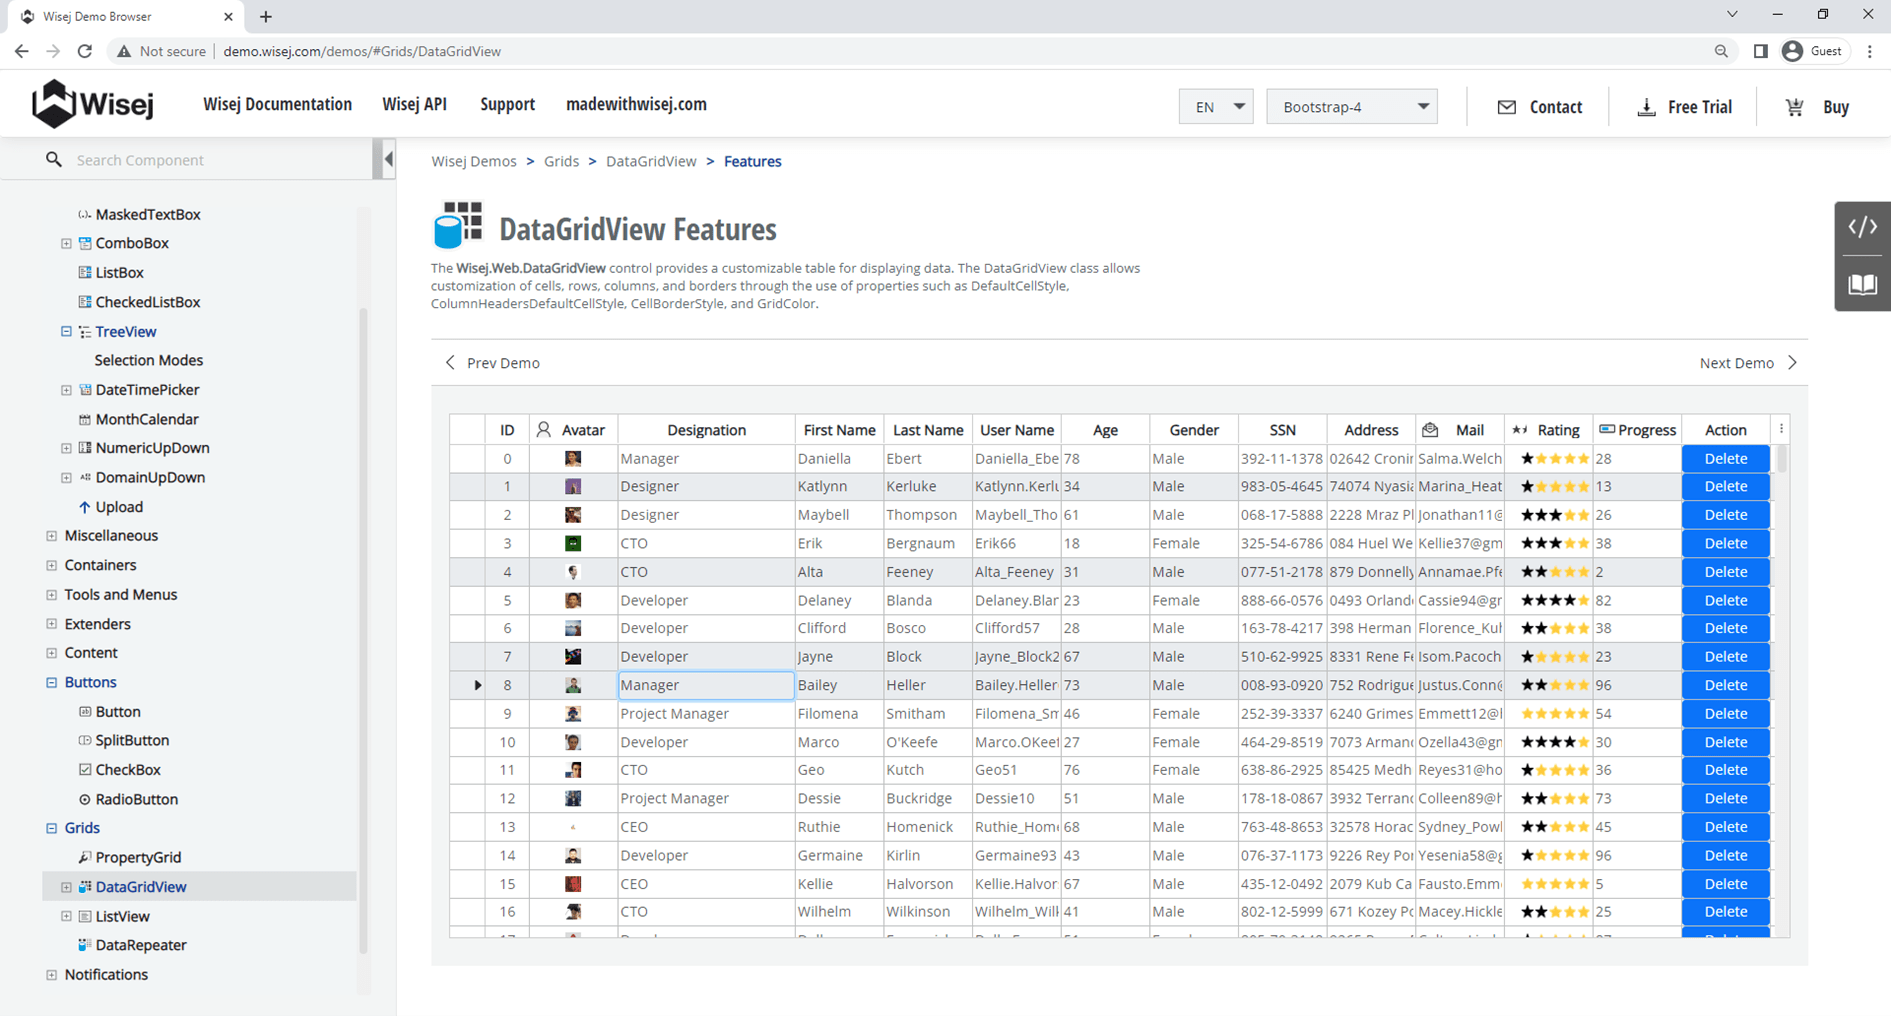The image size is (1891, 1016).
Task: Click the shopping cart Buy icon
Action: [1795, 107]
